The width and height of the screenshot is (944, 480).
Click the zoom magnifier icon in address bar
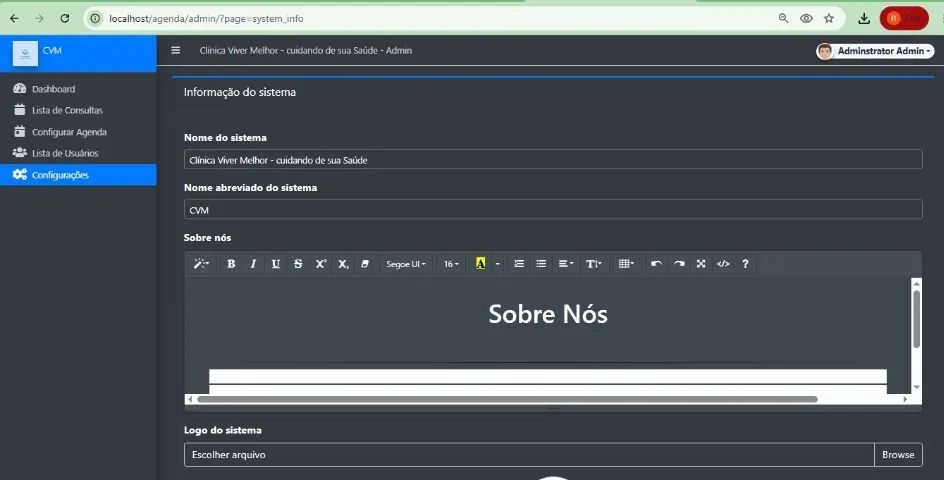[x=783, y=19]
